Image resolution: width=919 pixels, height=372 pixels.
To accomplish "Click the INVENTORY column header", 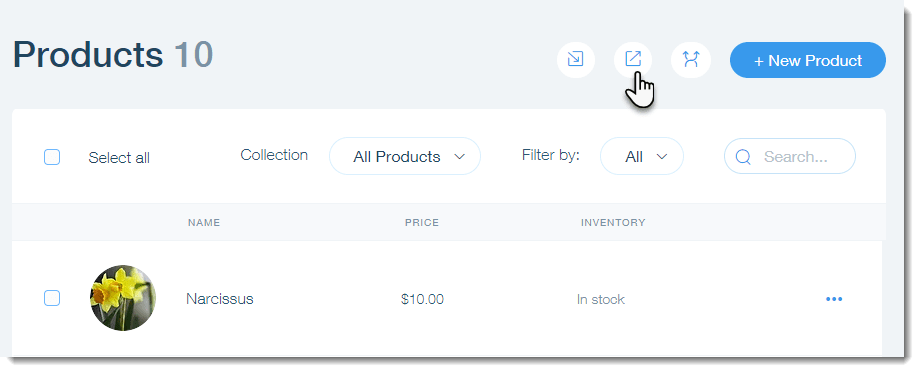I will pos(613,223).
